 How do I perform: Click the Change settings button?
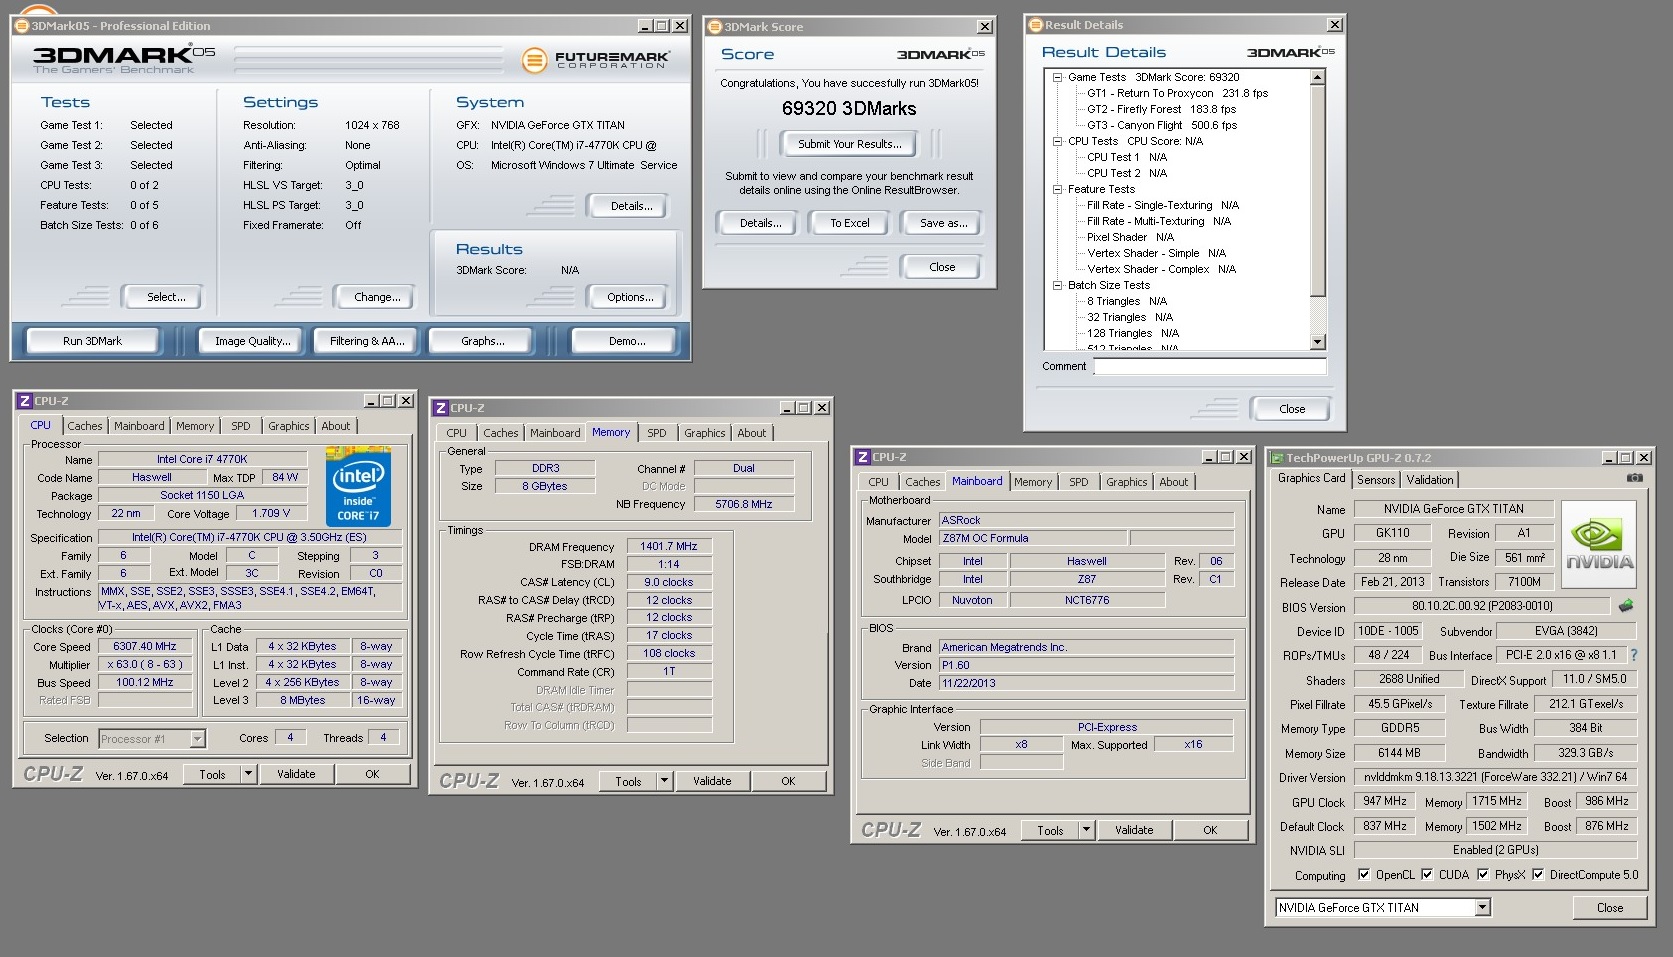(377, 297)
